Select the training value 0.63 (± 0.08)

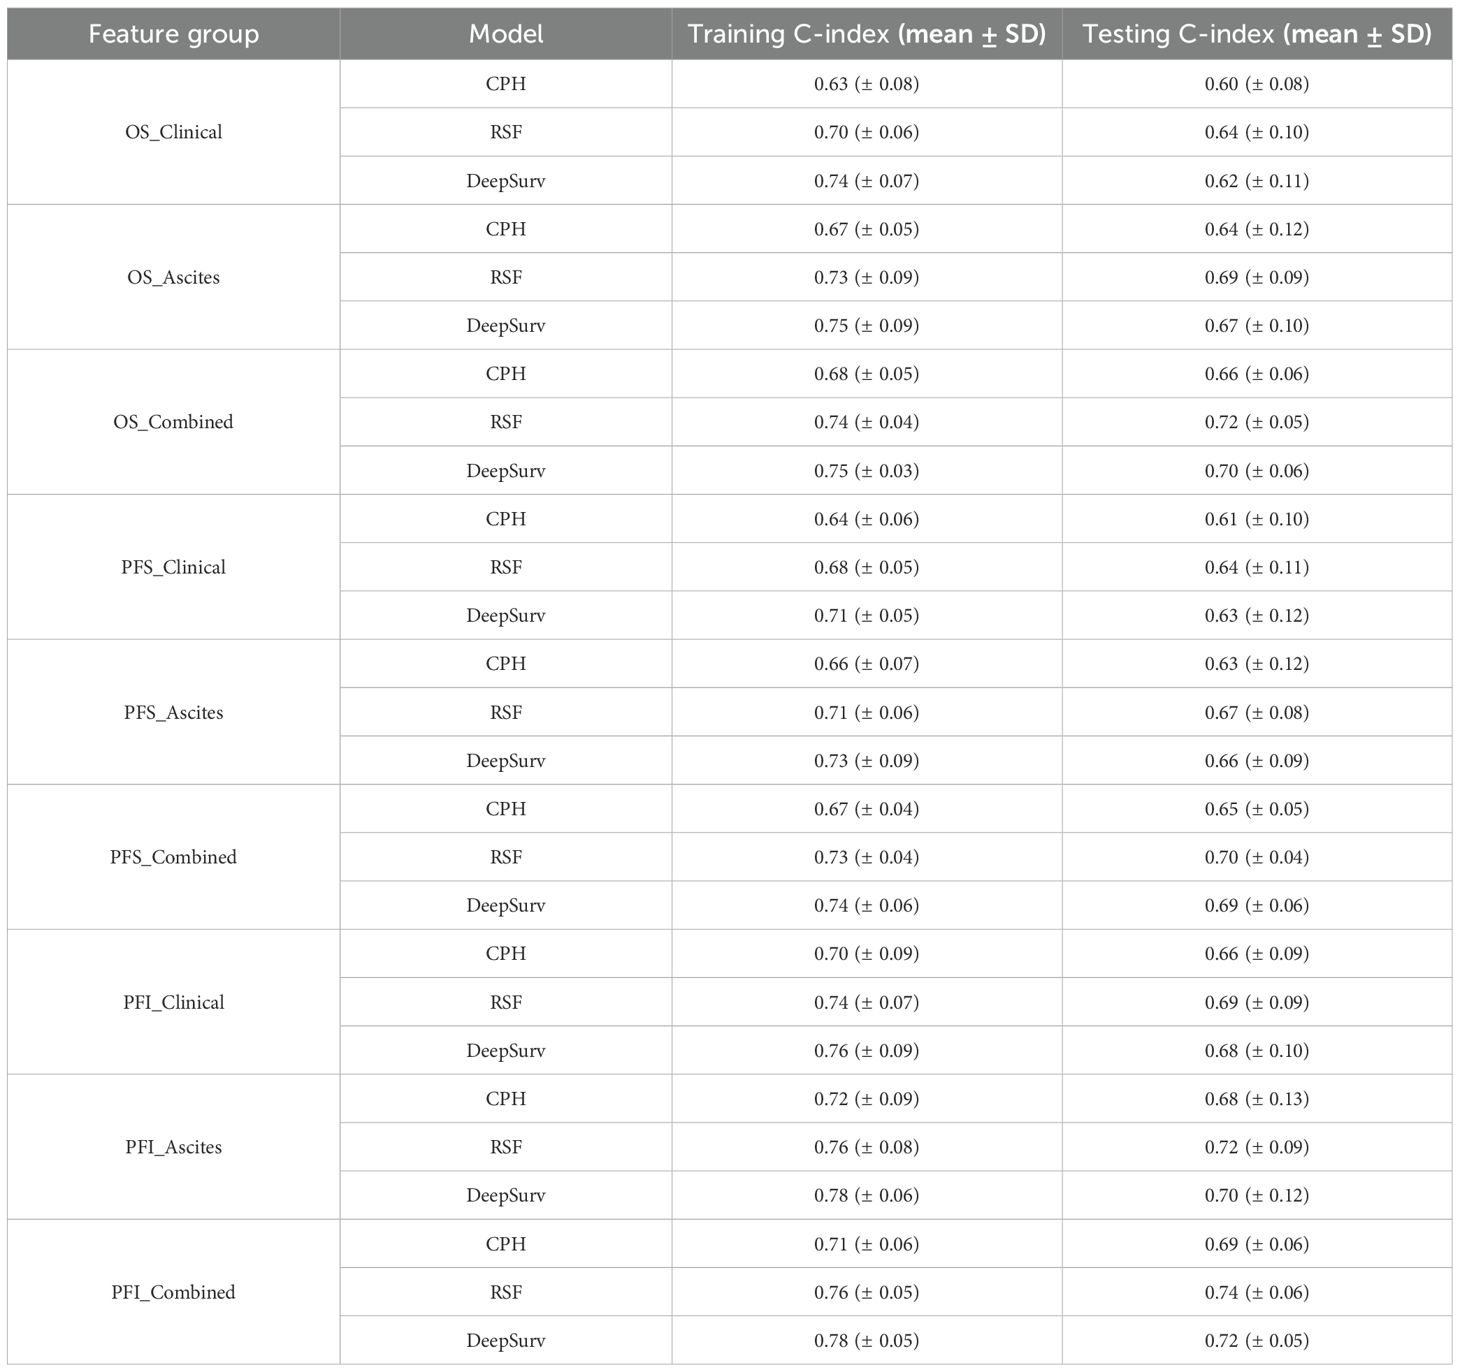coord(866,84)
